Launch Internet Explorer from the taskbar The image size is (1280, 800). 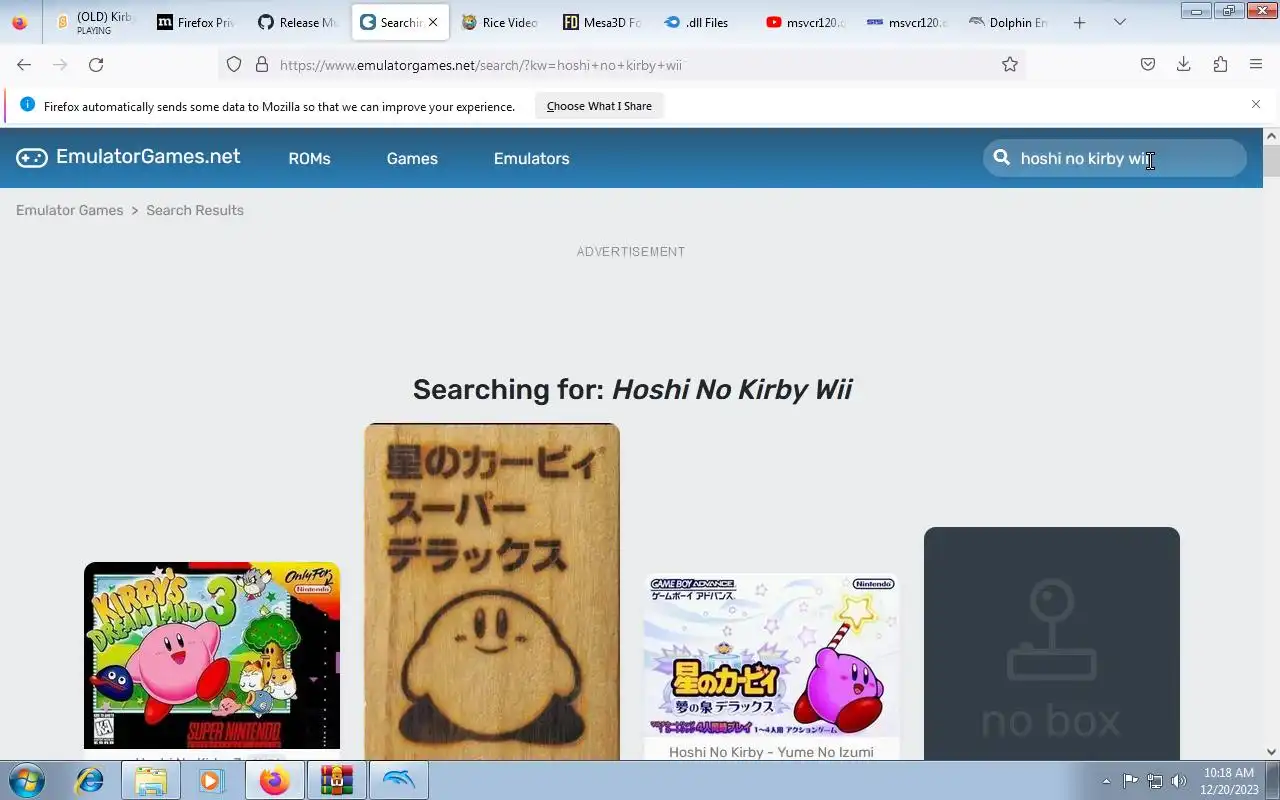[x=89, y=780]
